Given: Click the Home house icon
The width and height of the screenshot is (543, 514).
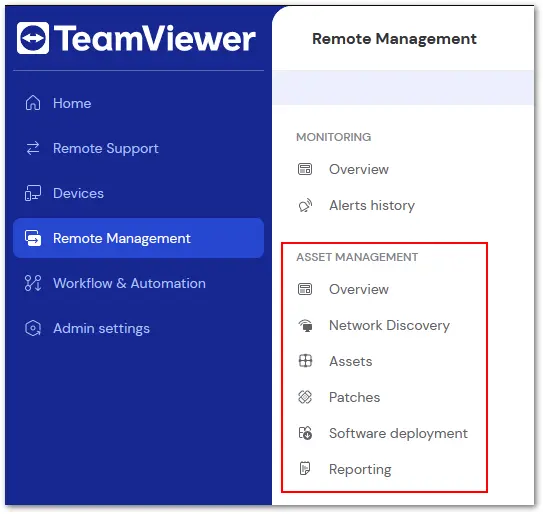Looking at the screenshot, I should tap(33, 103).
